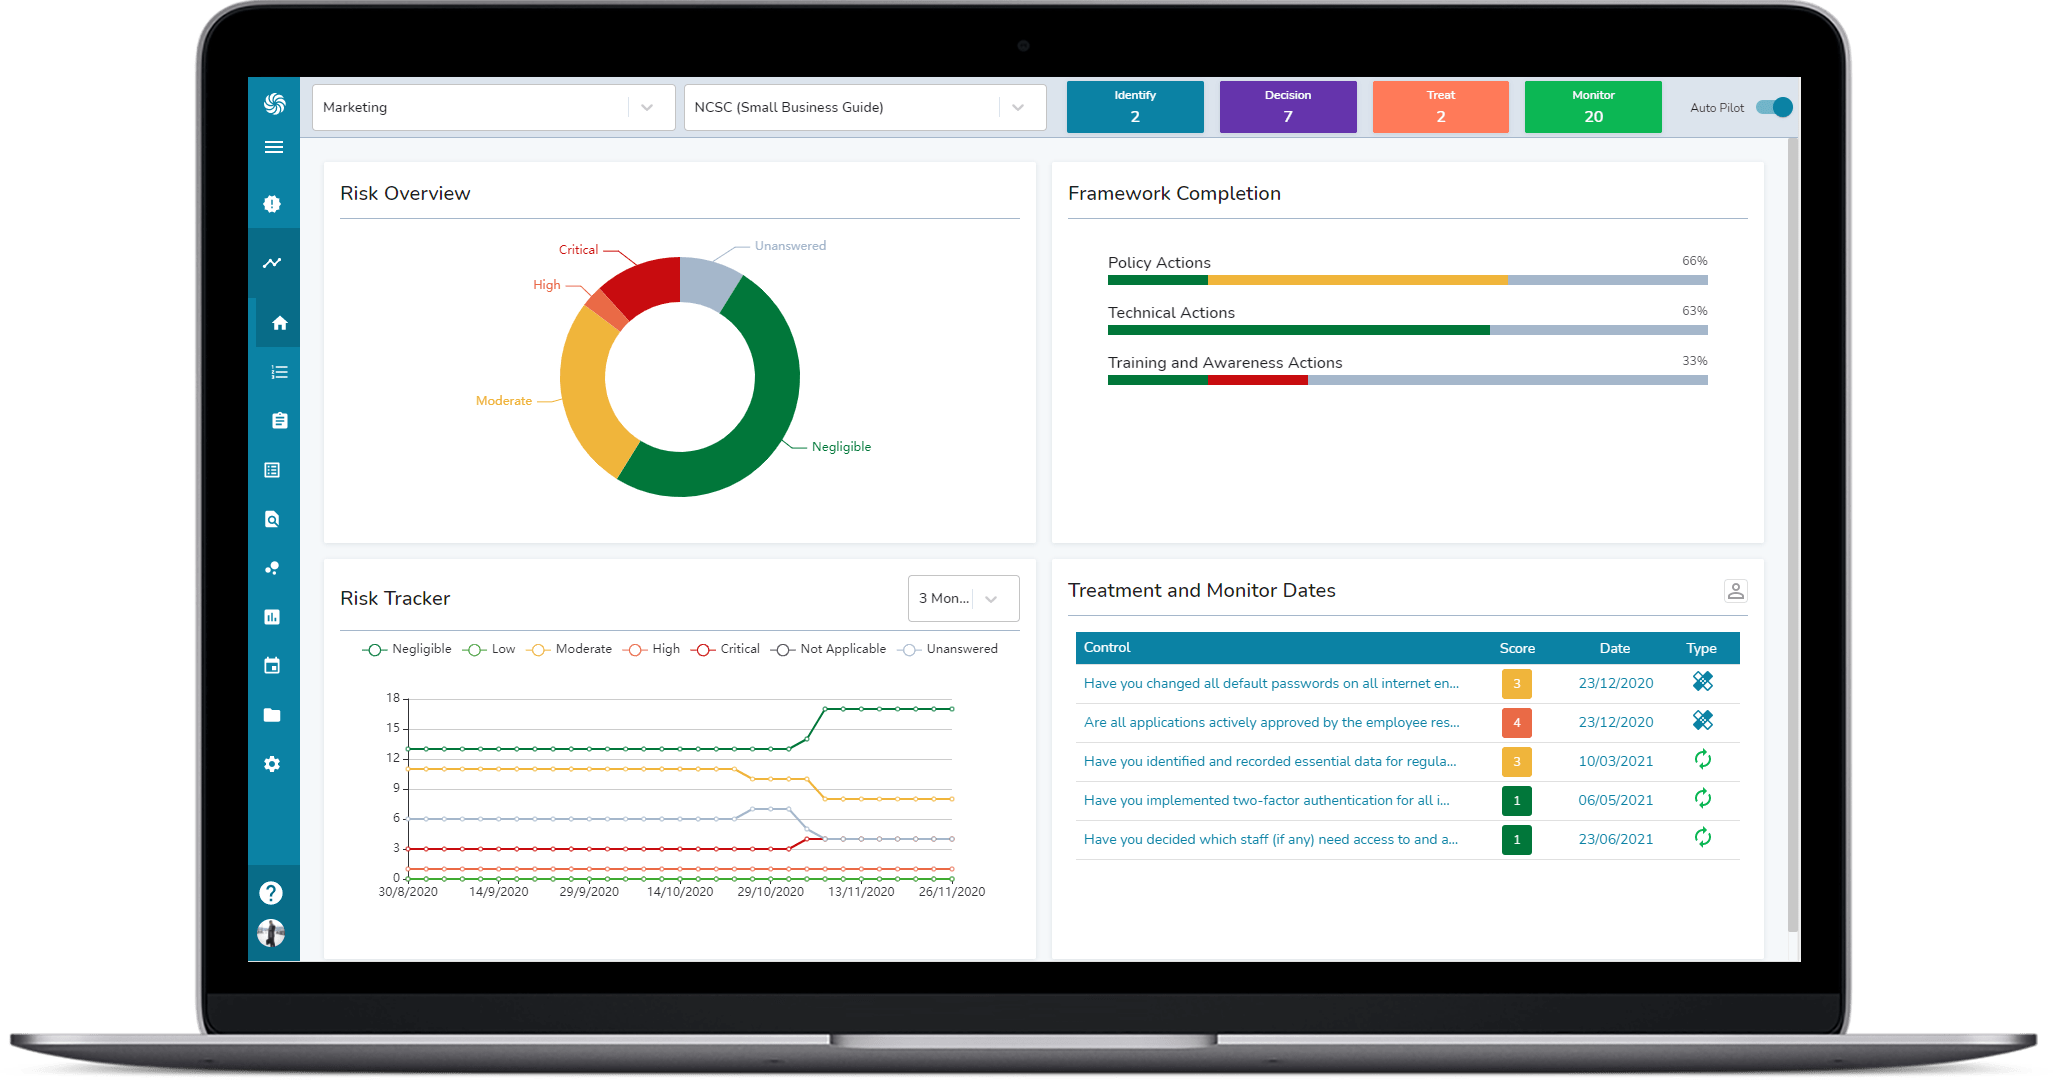Click score badge 4 in applications approved row
The height and width of the screenshot is (1080, 2053).
(1517, 722)
